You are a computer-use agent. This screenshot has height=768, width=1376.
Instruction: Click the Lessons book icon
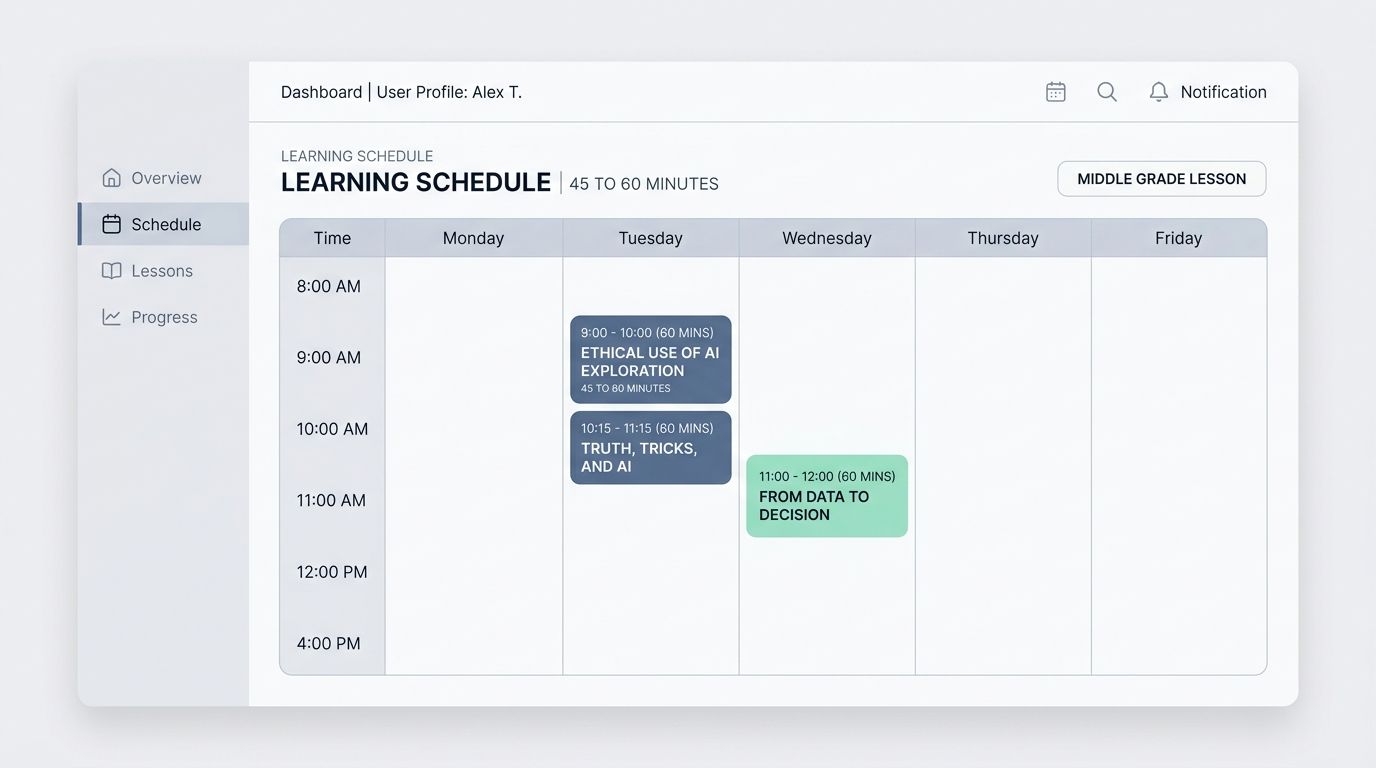111,271
